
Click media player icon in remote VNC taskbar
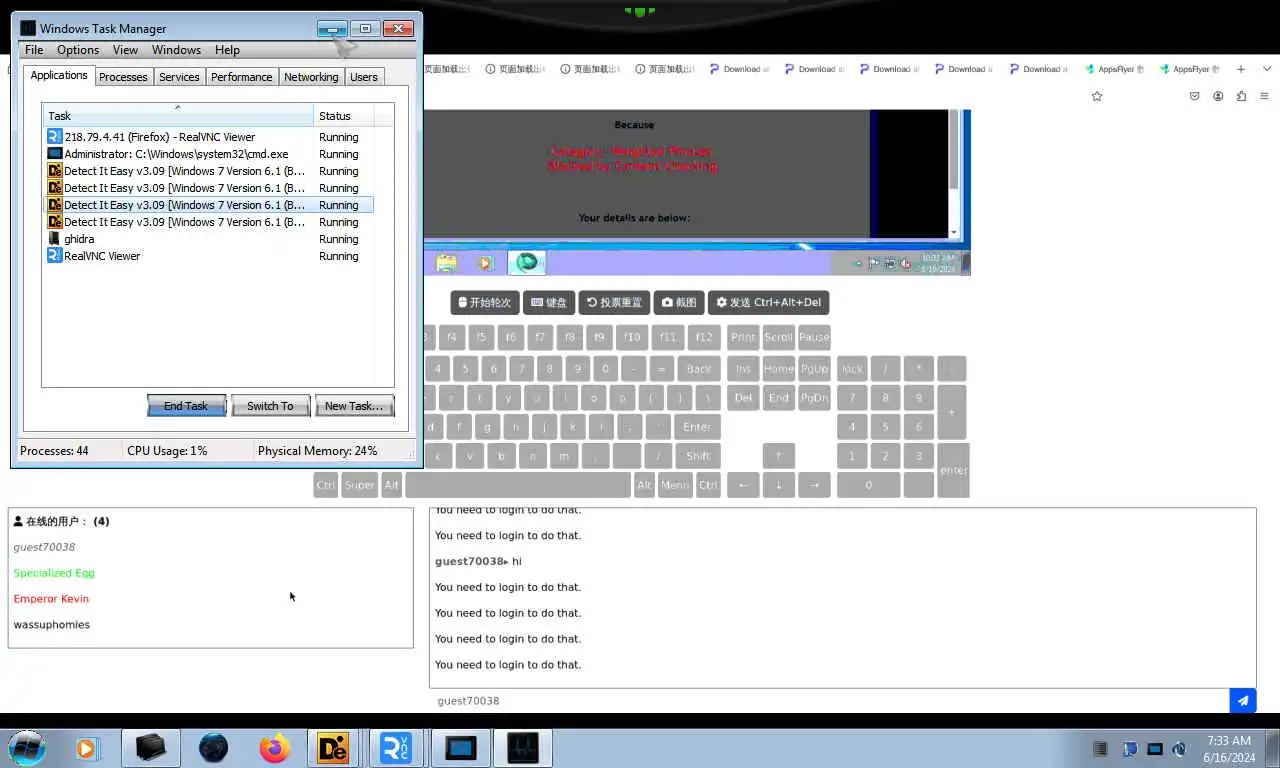coord(485,263)
